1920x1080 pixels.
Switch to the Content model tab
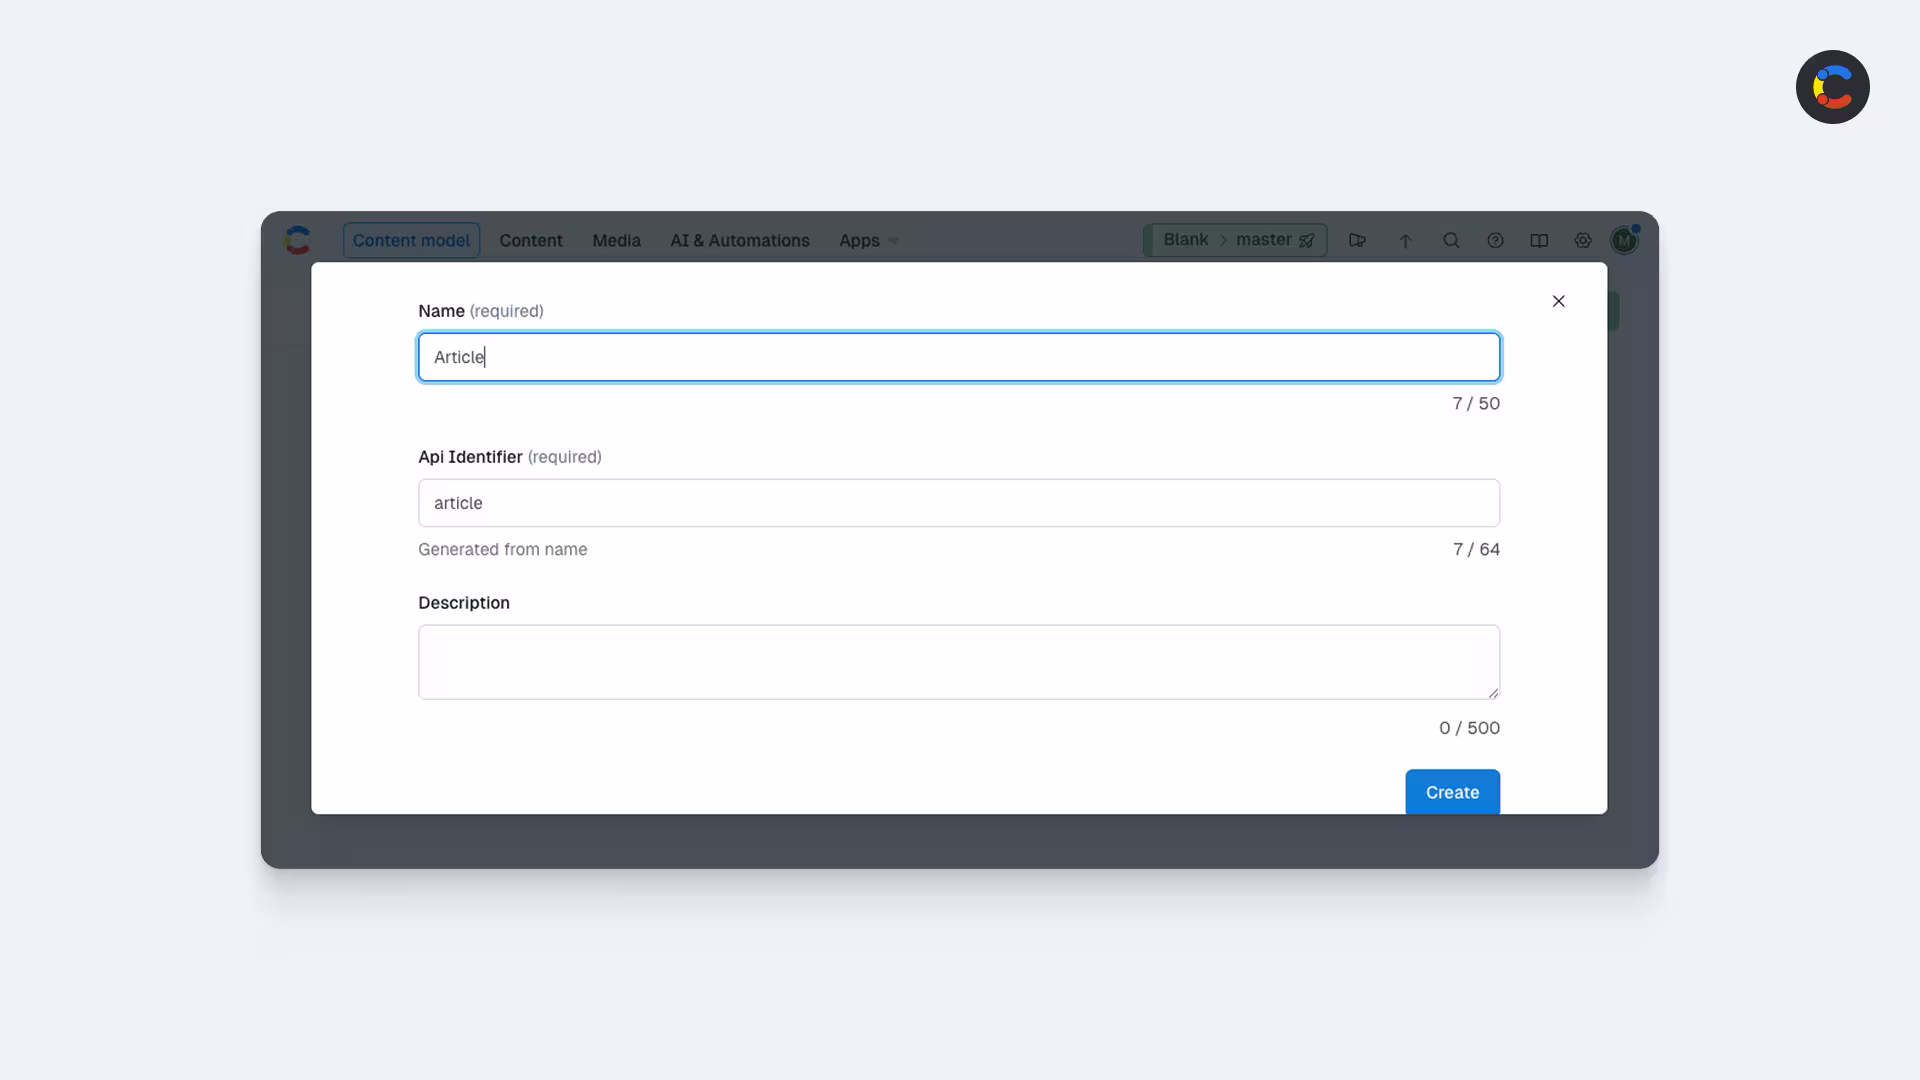click(x=411, y=240)
